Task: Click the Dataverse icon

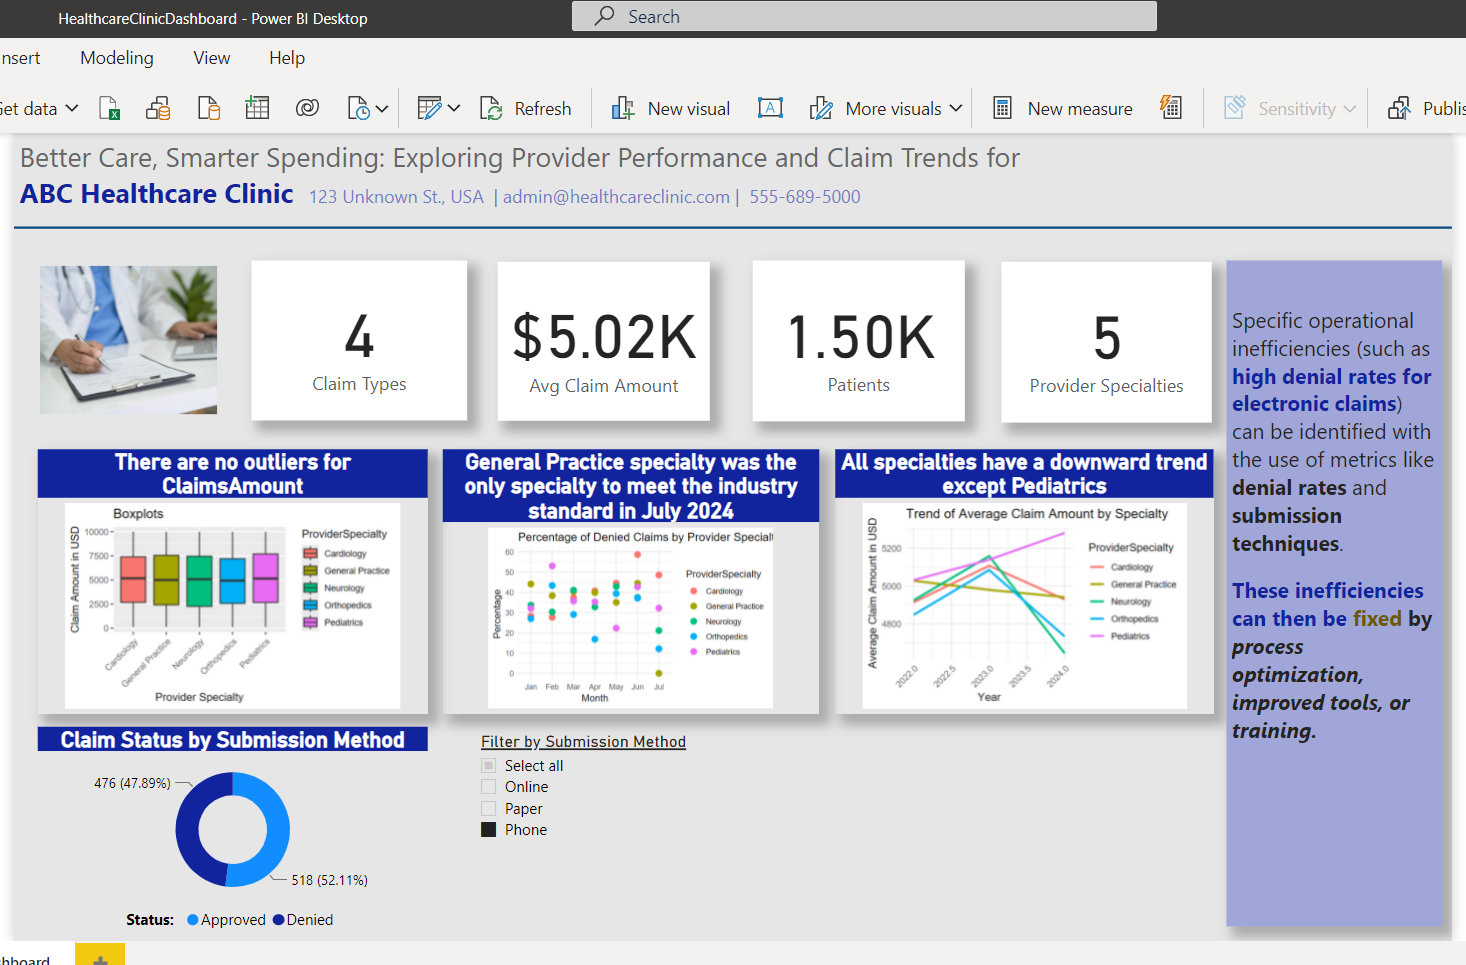Action: [x=307, y=108]
